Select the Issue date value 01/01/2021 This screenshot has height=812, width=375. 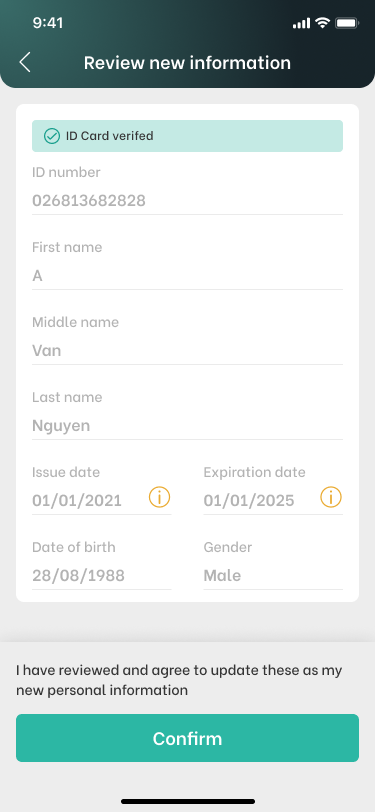pos(77,501)
